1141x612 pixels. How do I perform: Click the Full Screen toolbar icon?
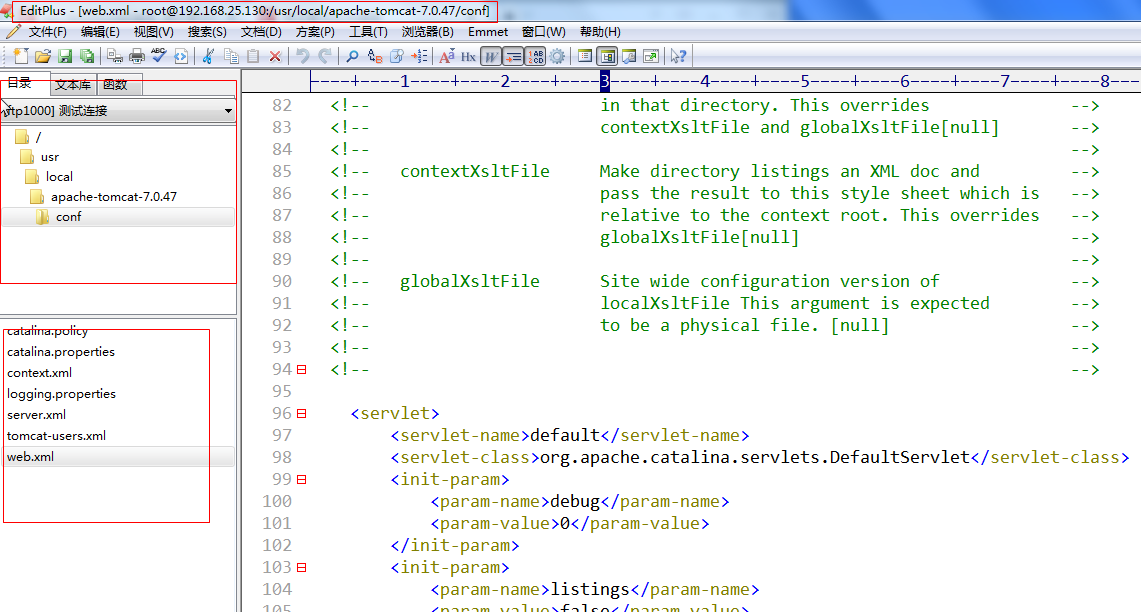[651, 56]
